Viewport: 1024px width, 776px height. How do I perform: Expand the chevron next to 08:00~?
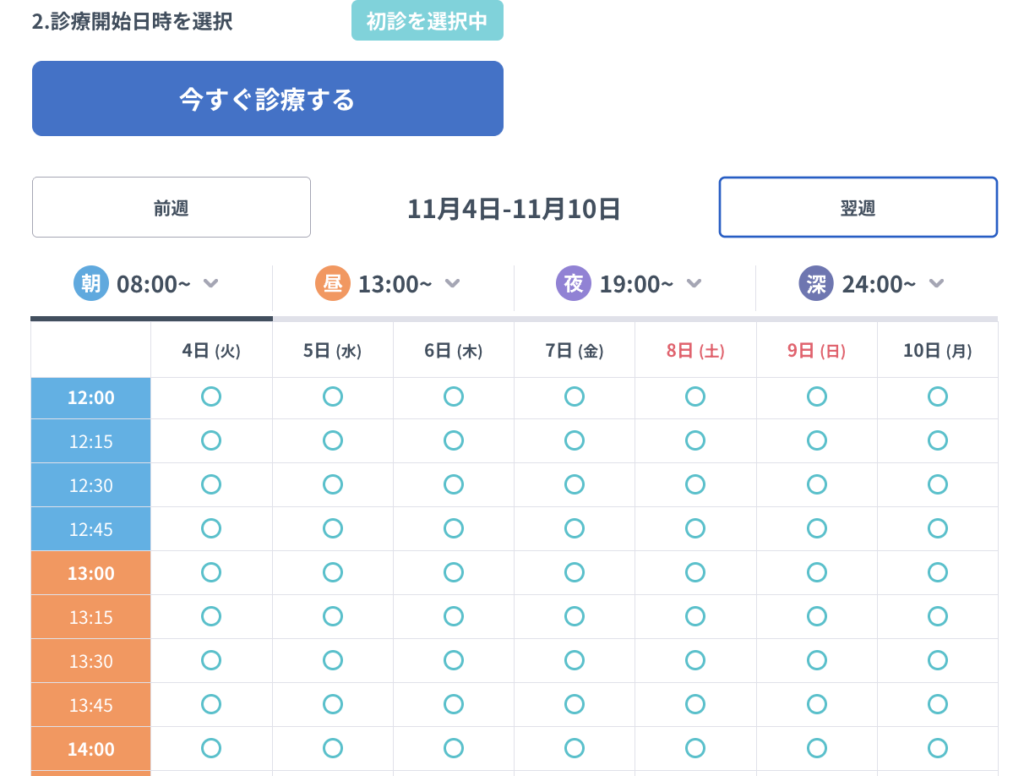210,284
